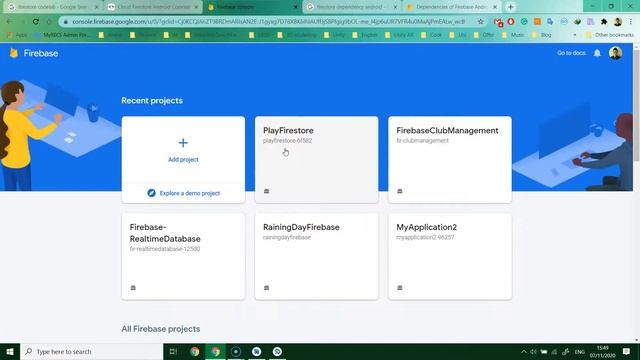Open the MyApplication2 project card
Screen dimensions: 640x360
(450, 256)
